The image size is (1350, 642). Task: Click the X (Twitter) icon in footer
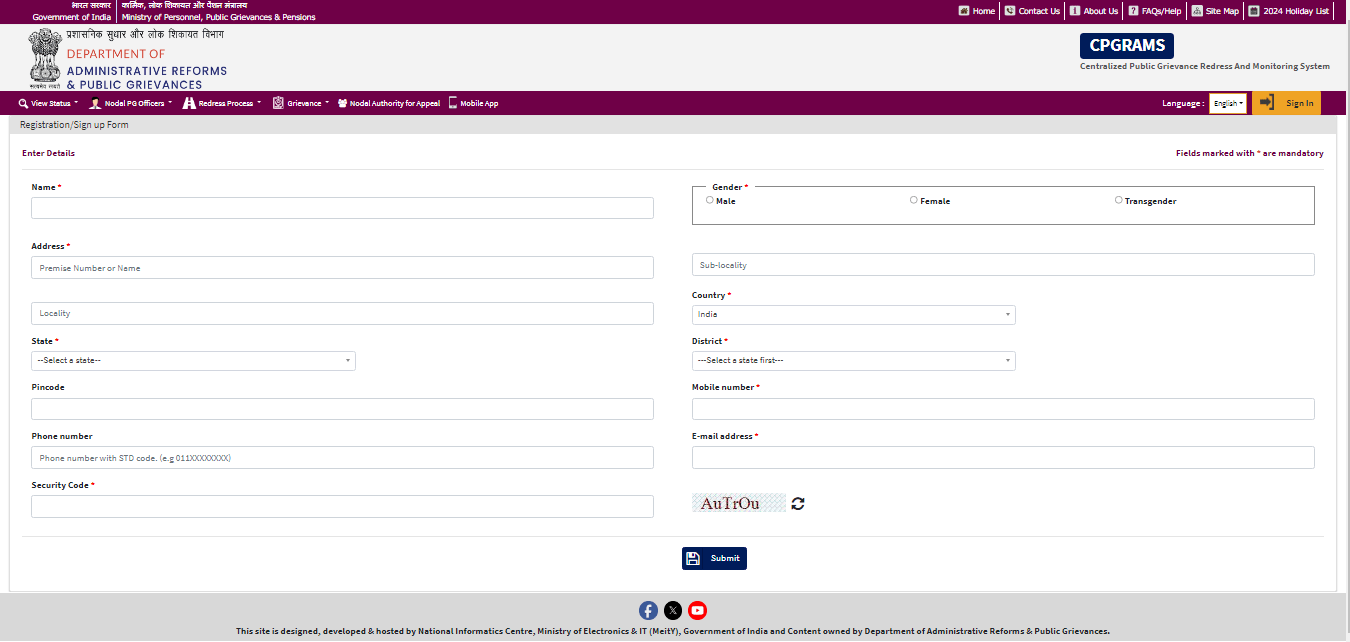tap(673, 610)
